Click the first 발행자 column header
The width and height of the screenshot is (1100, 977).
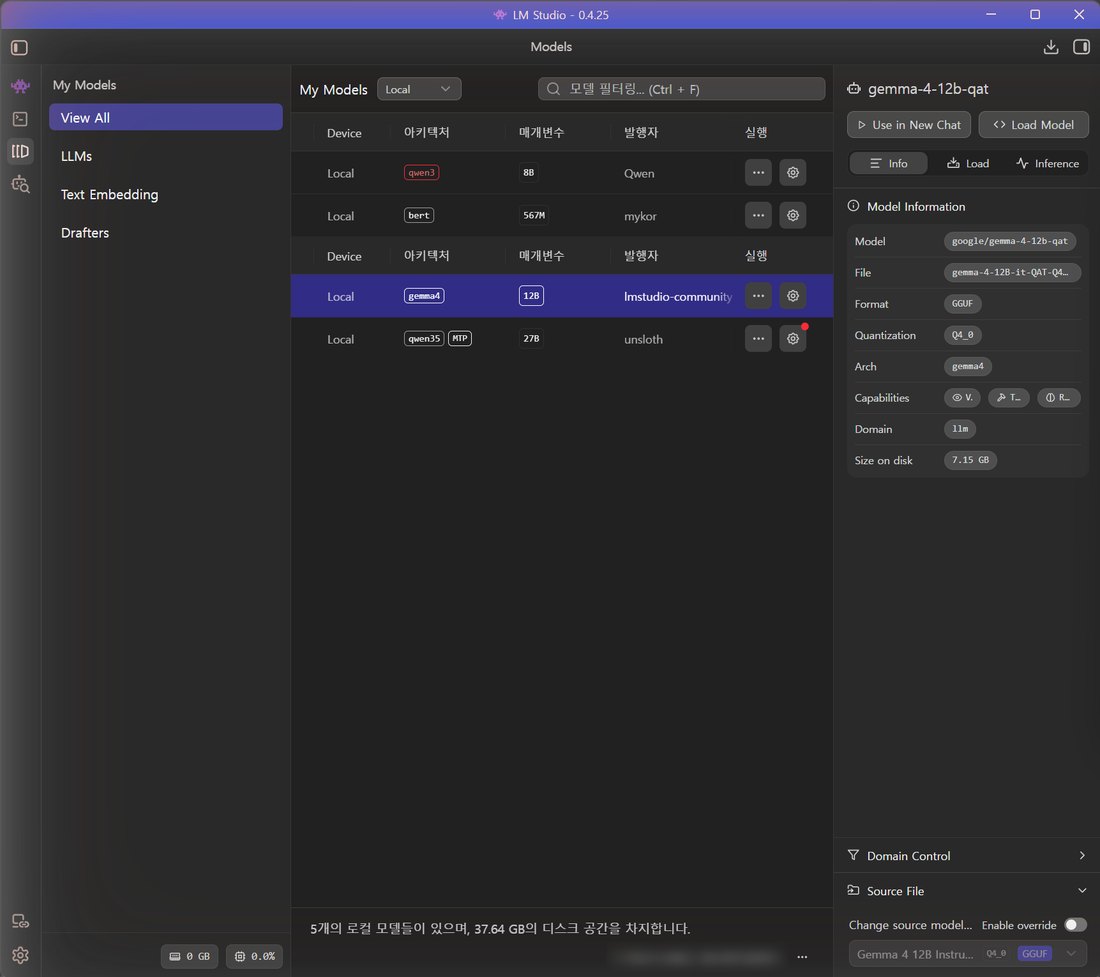(x=640, y=133)
